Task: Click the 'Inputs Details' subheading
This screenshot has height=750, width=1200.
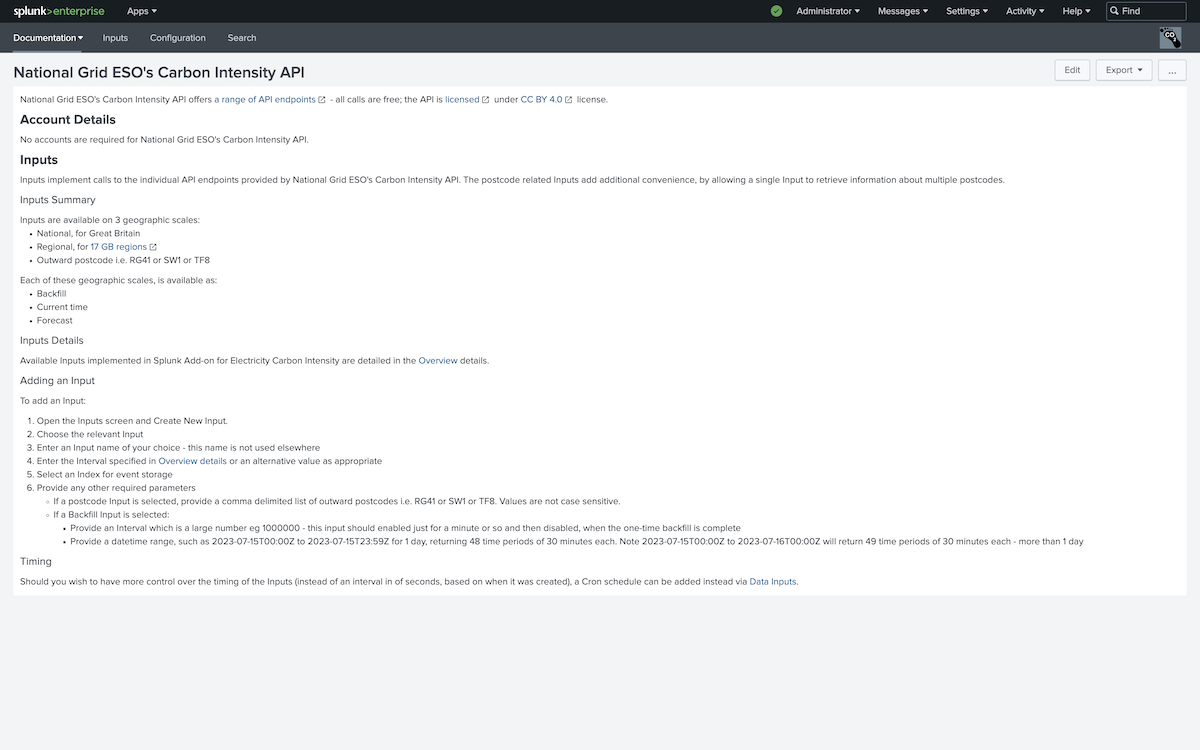Action: pyautogui.click(x=52, y=341)
